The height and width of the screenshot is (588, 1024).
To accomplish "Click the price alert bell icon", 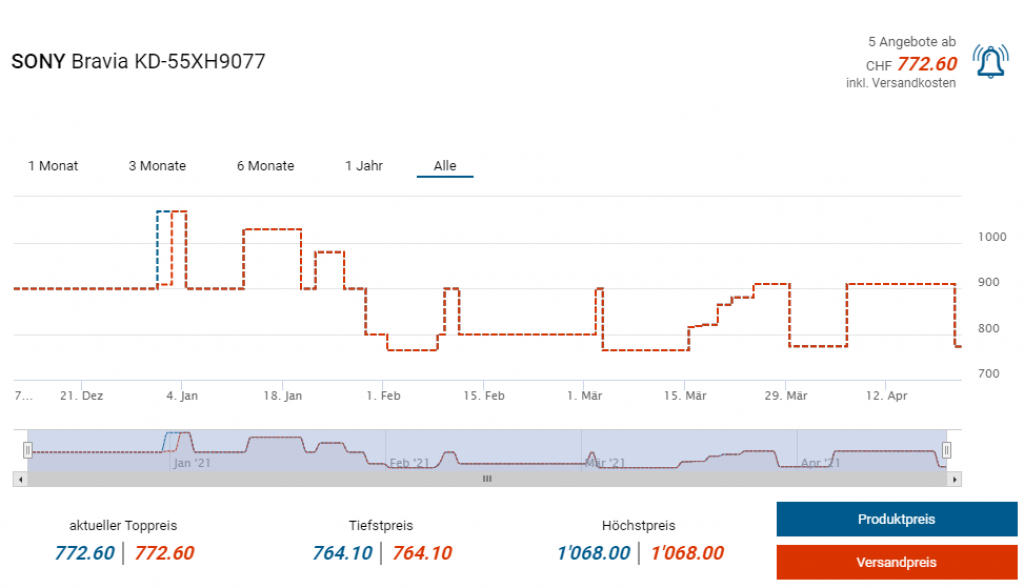I will click(x=990, y=61).
